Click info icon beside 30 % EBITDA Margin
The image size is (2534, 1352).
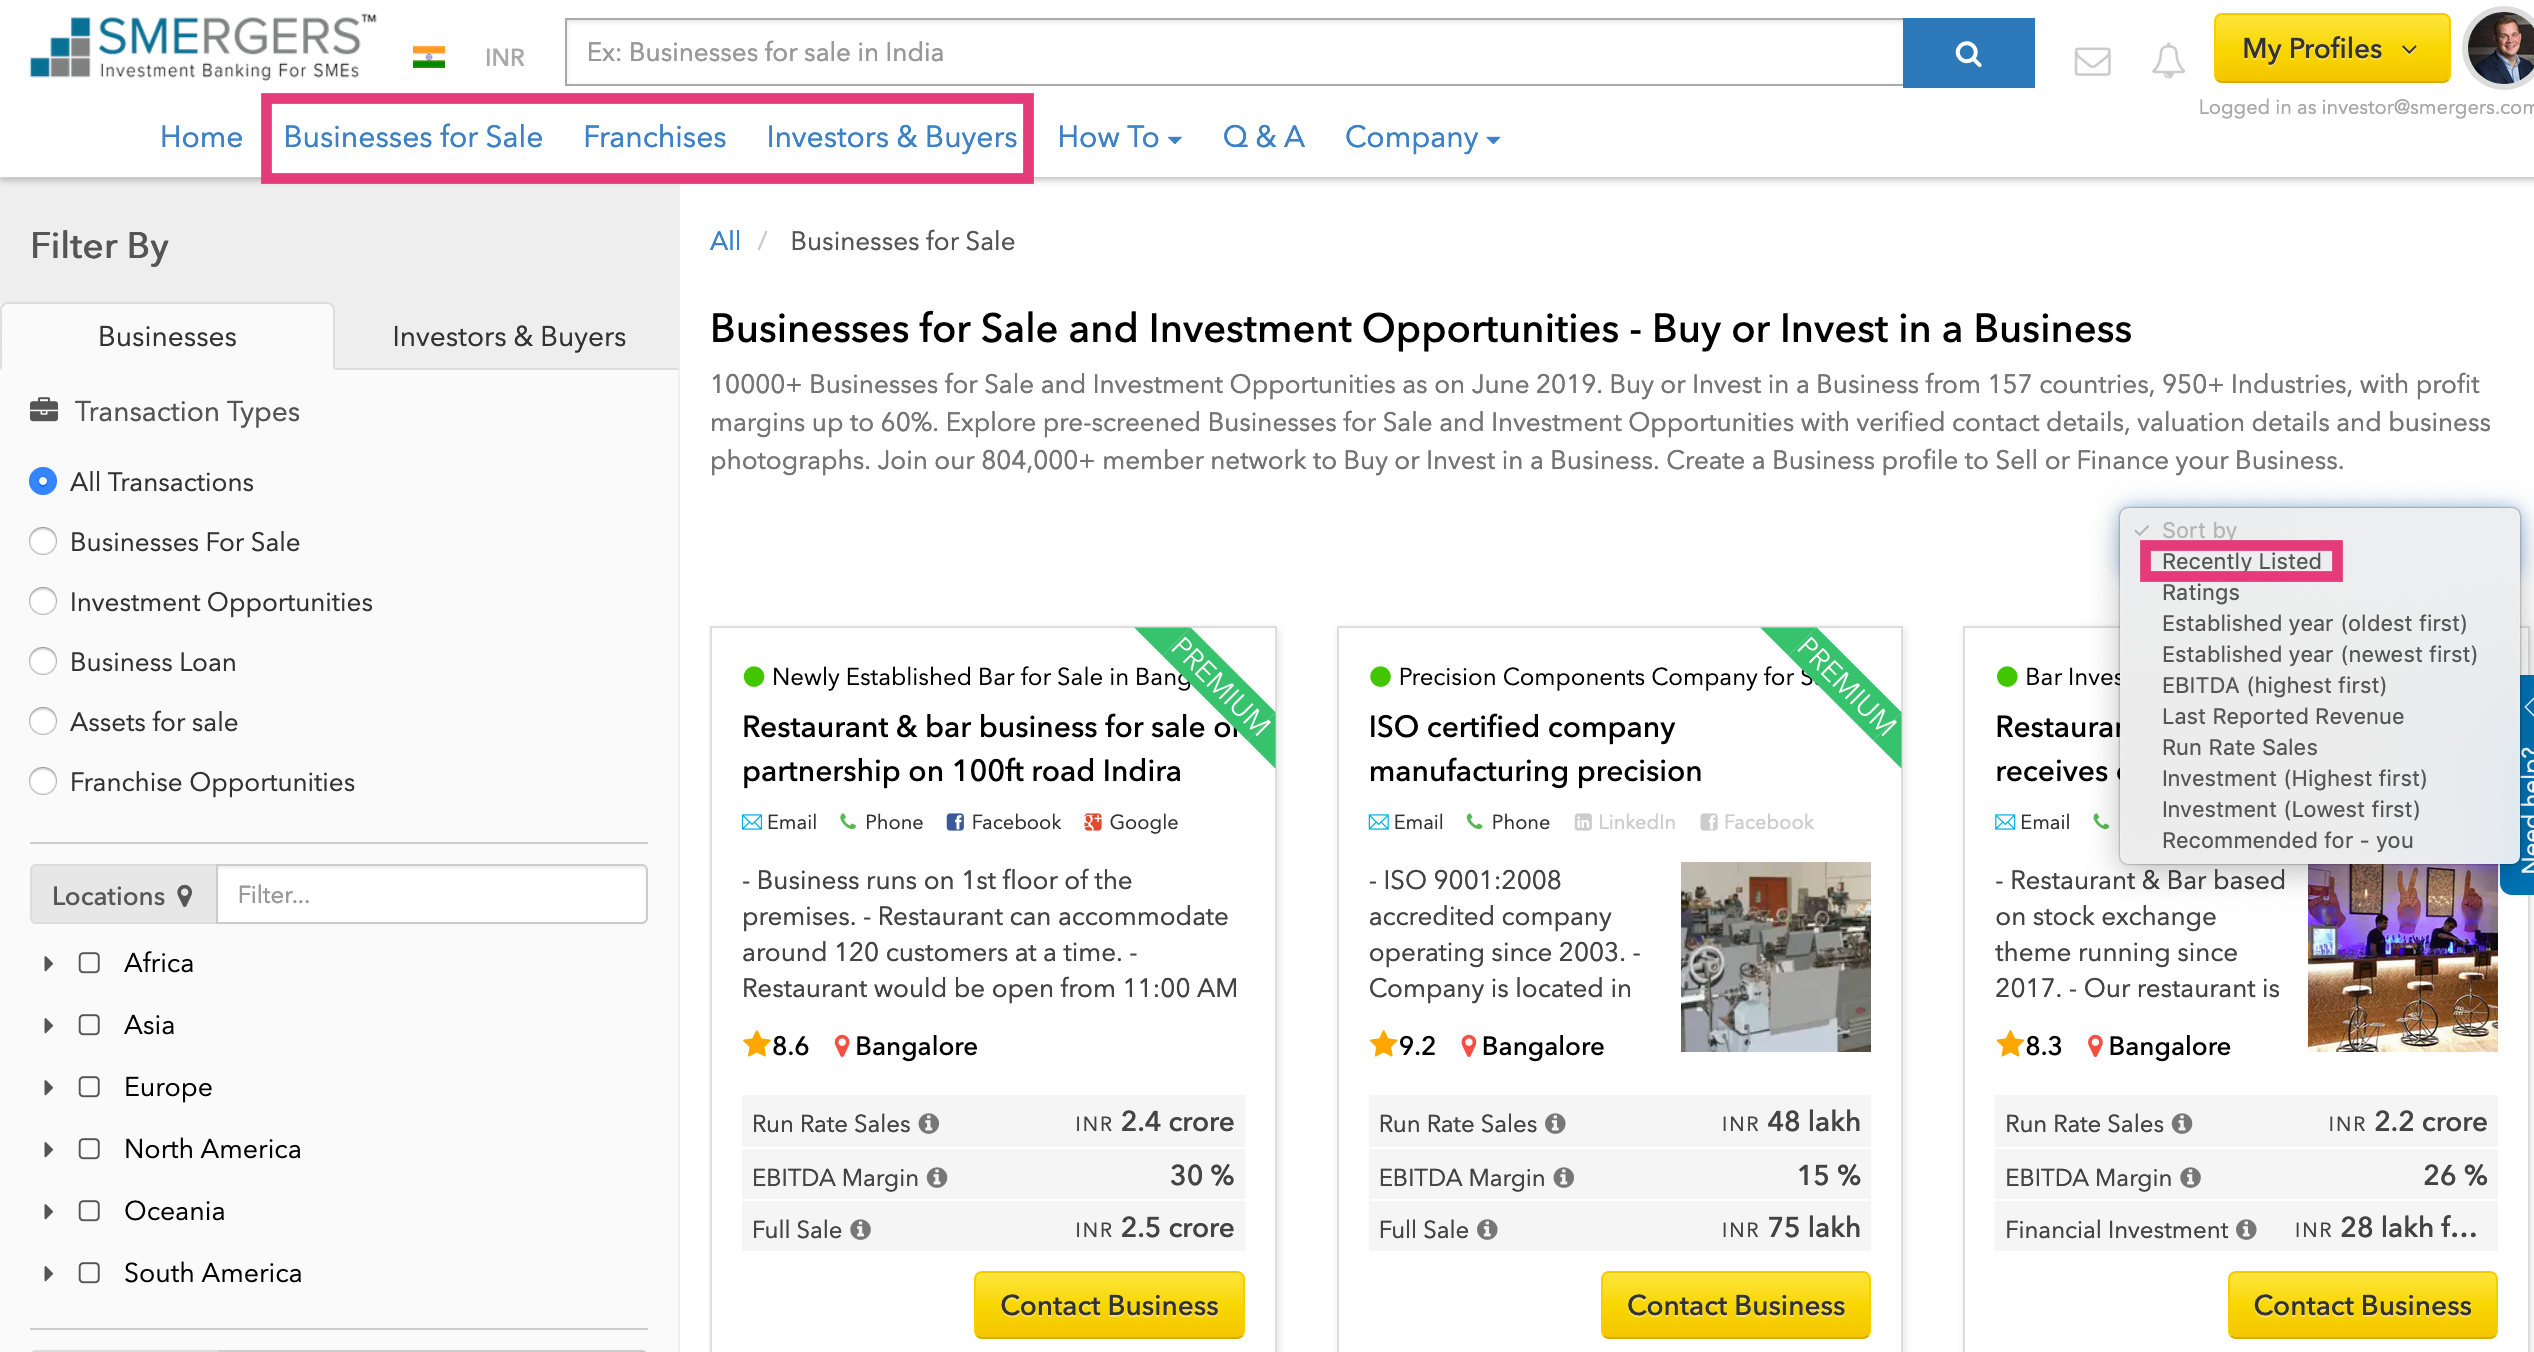pos(937,1178)
